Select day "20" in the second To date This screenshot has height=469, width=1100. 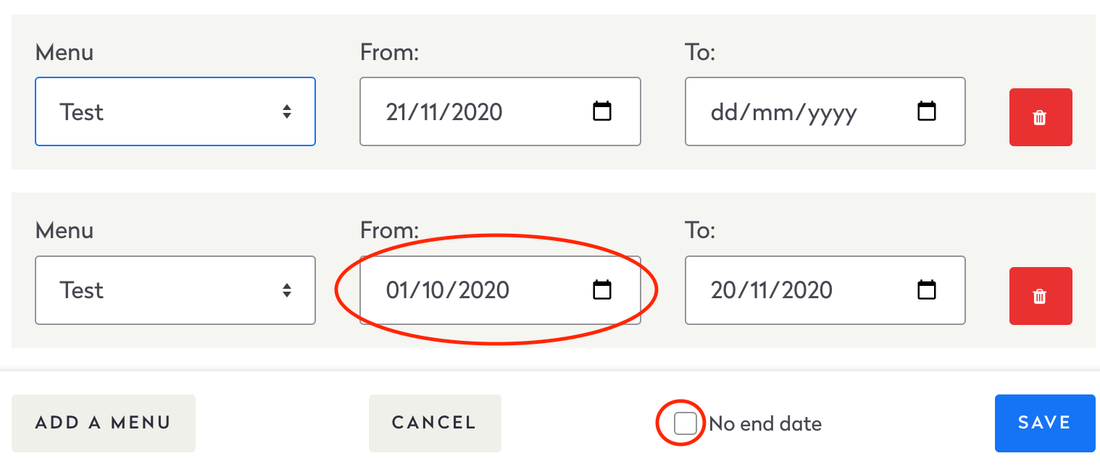click(x=723, y=290)
